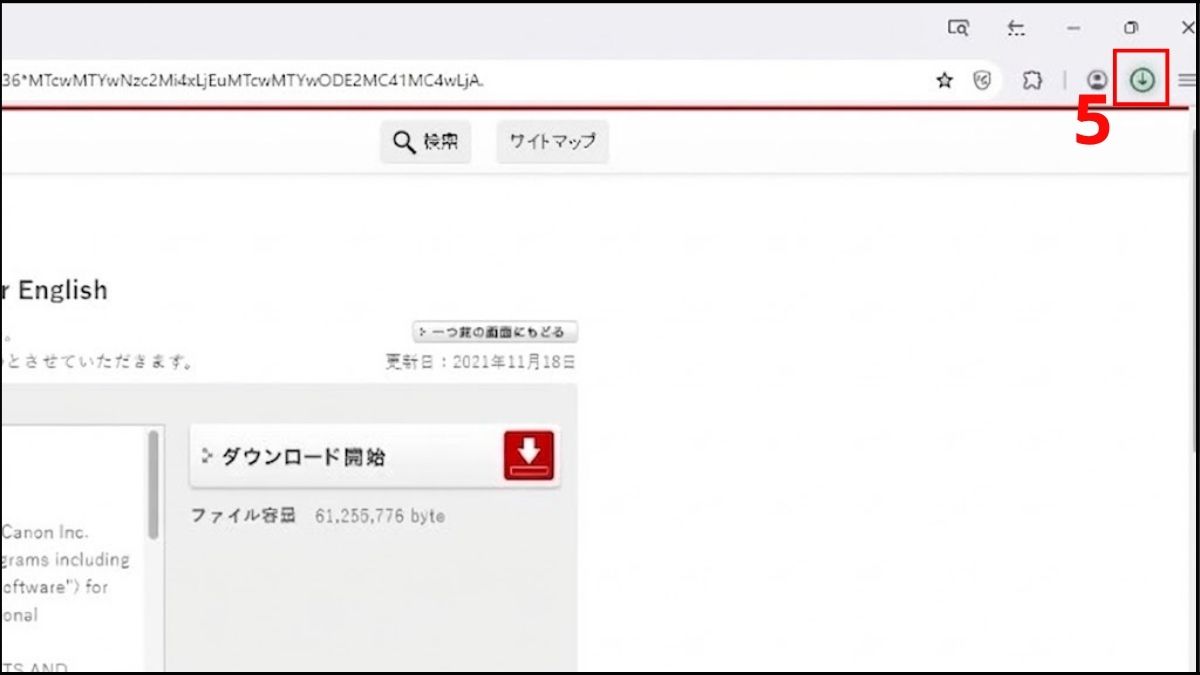Open the サイトマップ link
The width and height of the screenshot is (1200, 675).
[552, 142]
